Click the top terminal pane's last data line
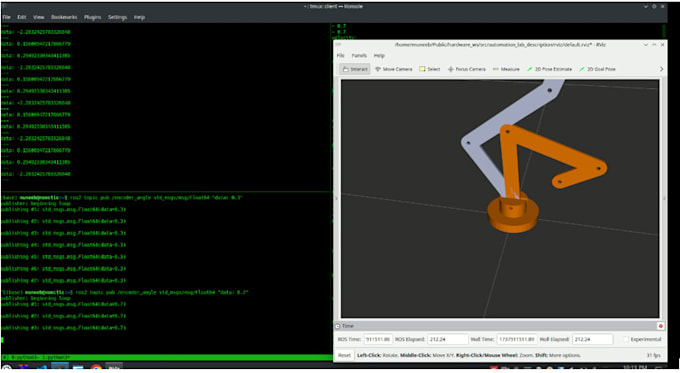Viewport: 680px width, 373px height. (36, 174)
